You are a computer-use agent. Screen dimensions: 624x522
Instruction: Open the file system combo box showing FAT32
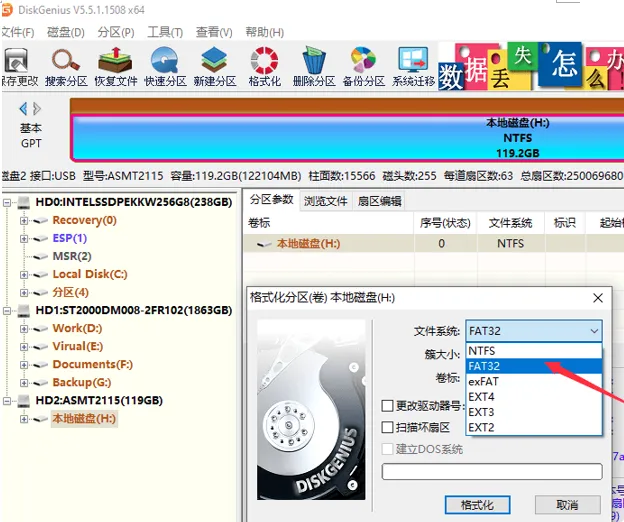534,331
